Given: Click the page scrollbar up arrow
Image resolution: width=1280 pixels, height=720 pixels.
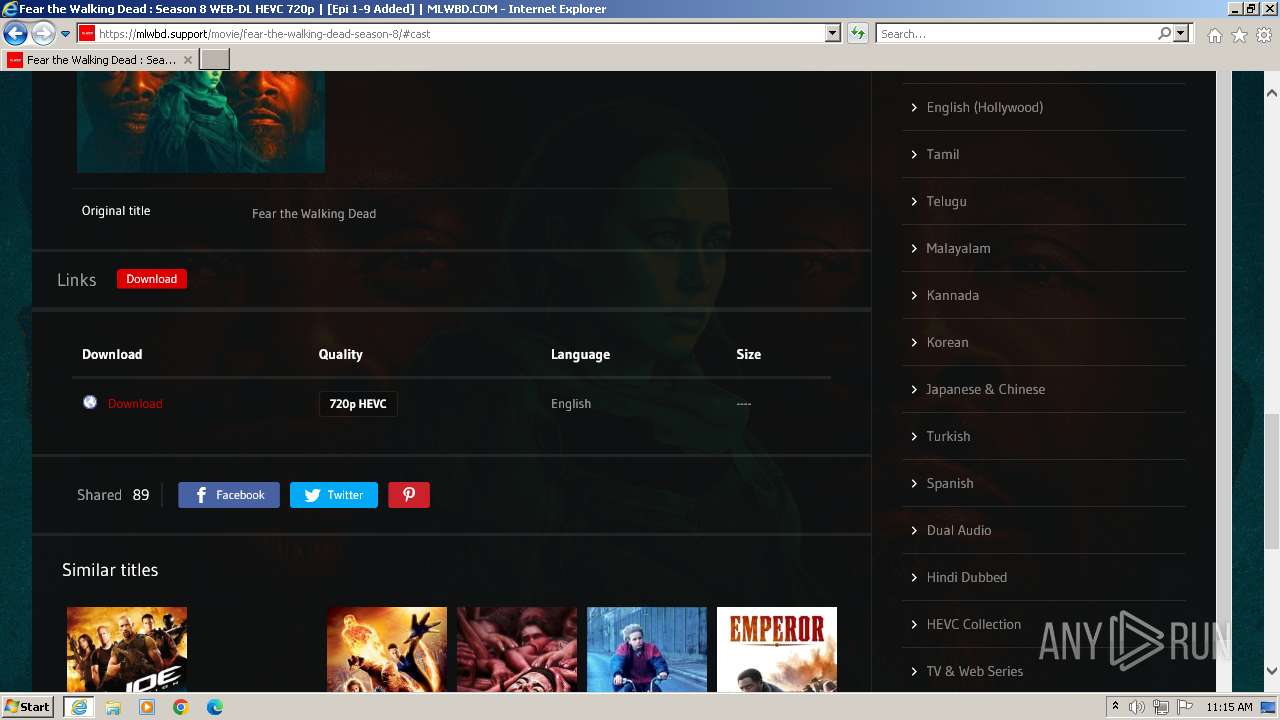Looking at the screenshot, I should pyautogui.click(x=1272, y=93).
